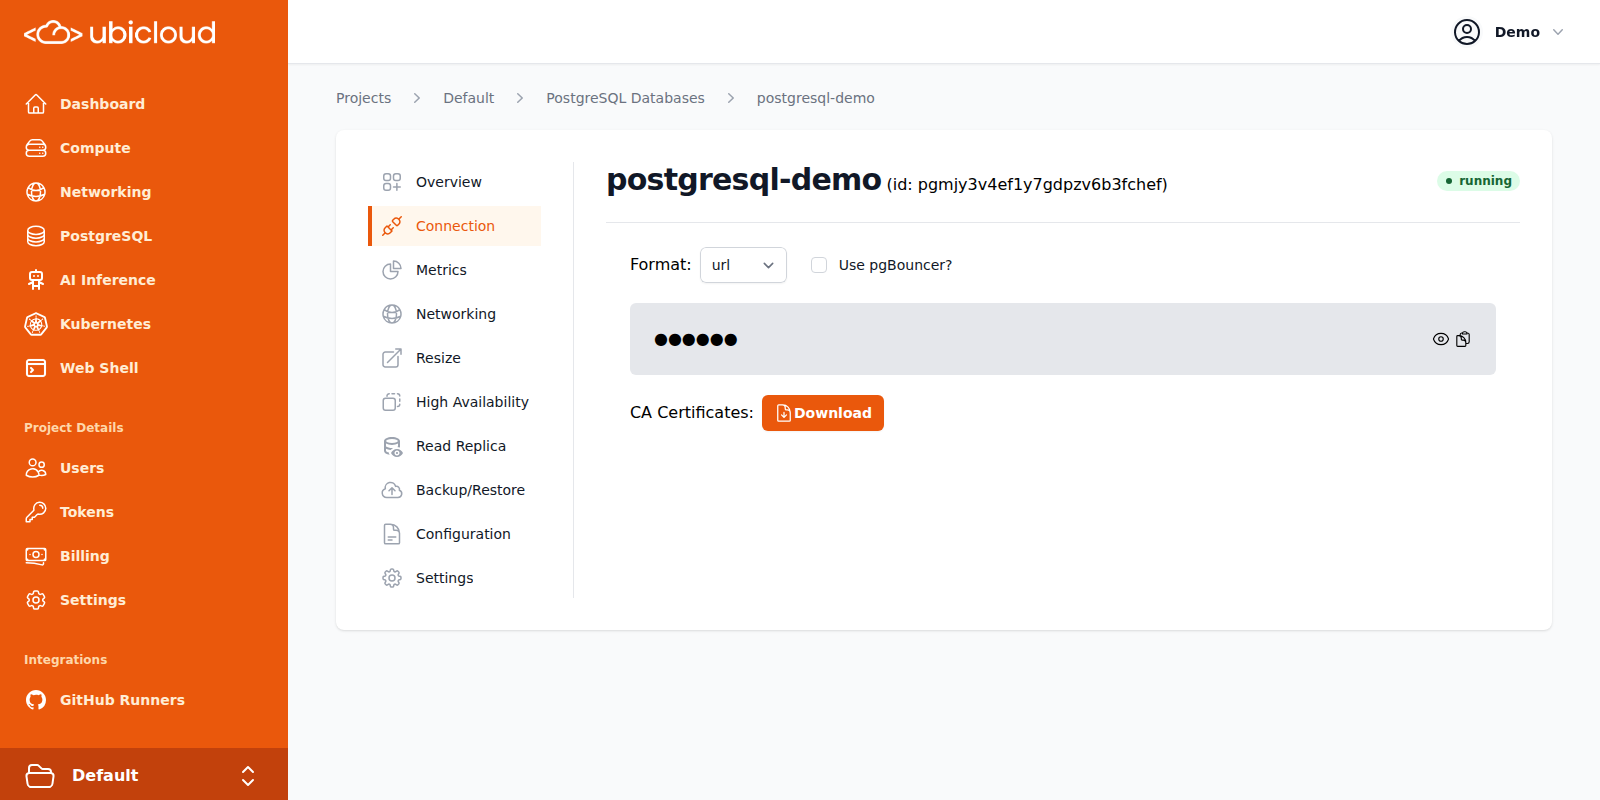
Task: Expand the Demo account menu chevron
Action: 1558,32
